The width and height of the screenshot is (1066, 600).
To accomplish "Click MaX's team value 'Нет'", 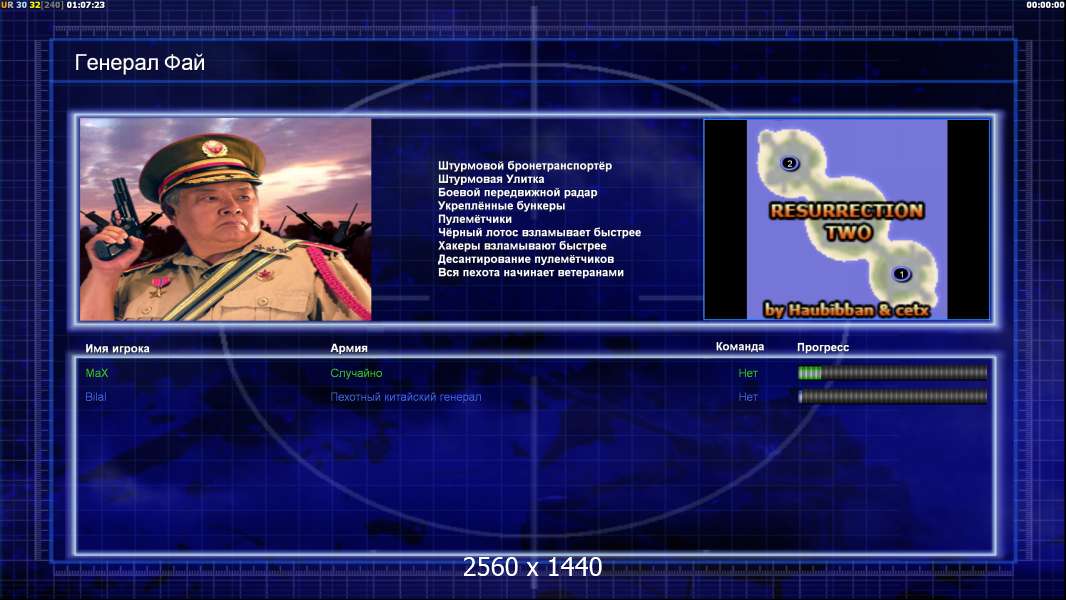I will [748, 373].
